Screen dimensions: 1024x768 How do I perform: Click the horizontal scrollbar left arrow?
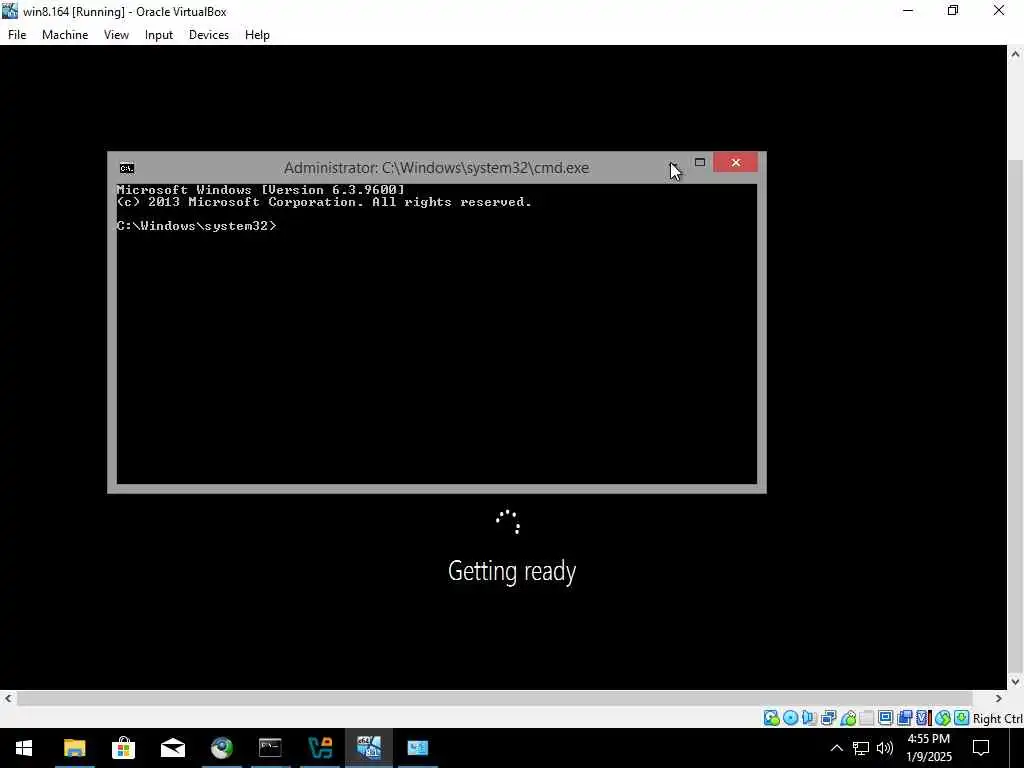pos(8,698)
